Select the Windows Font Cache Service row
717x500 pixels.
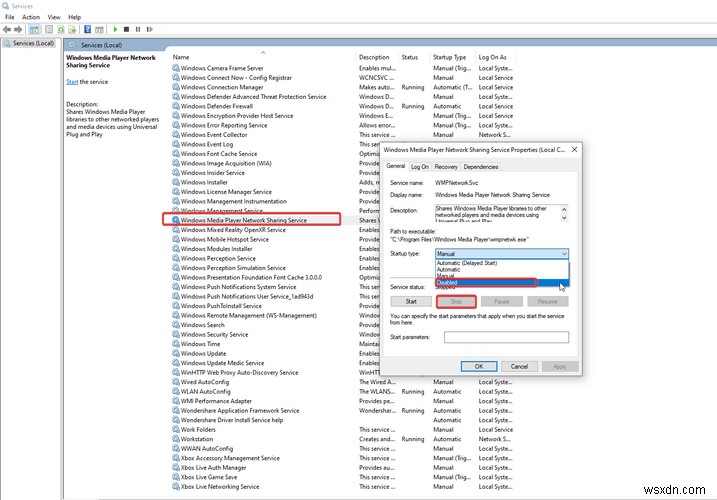[x=276, y=154]
